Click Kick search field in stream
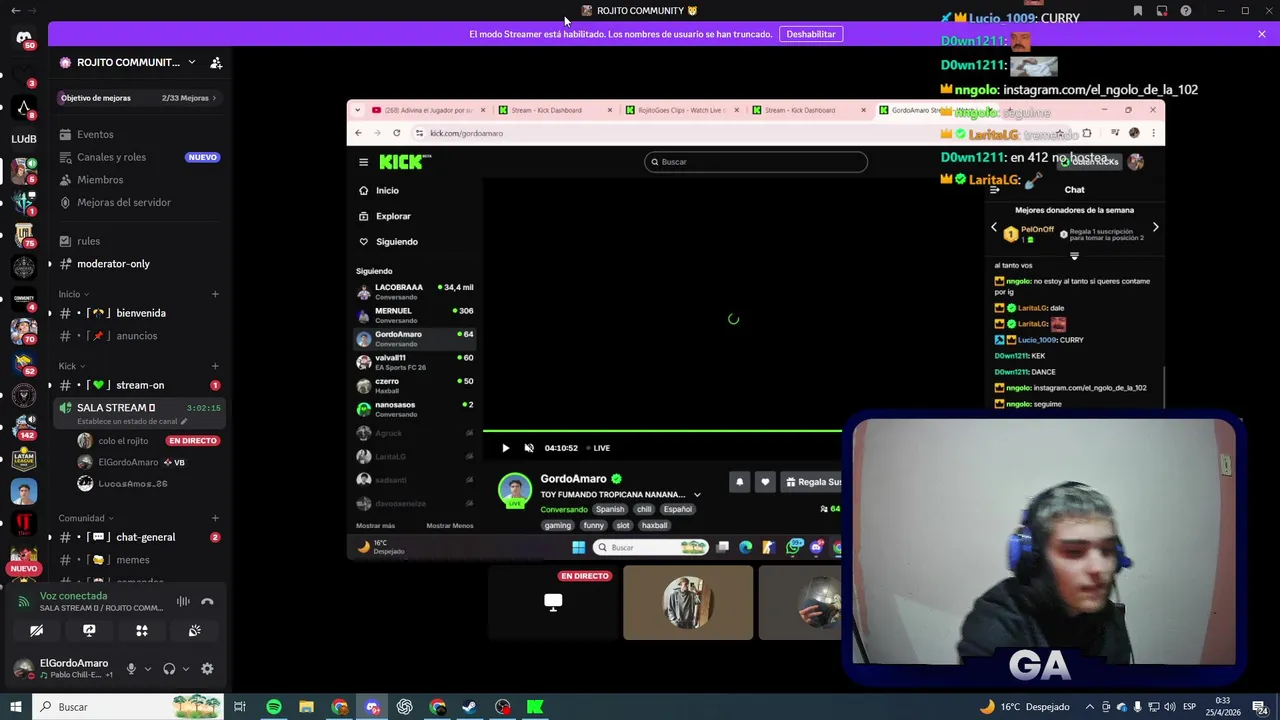 pos(756,162)
